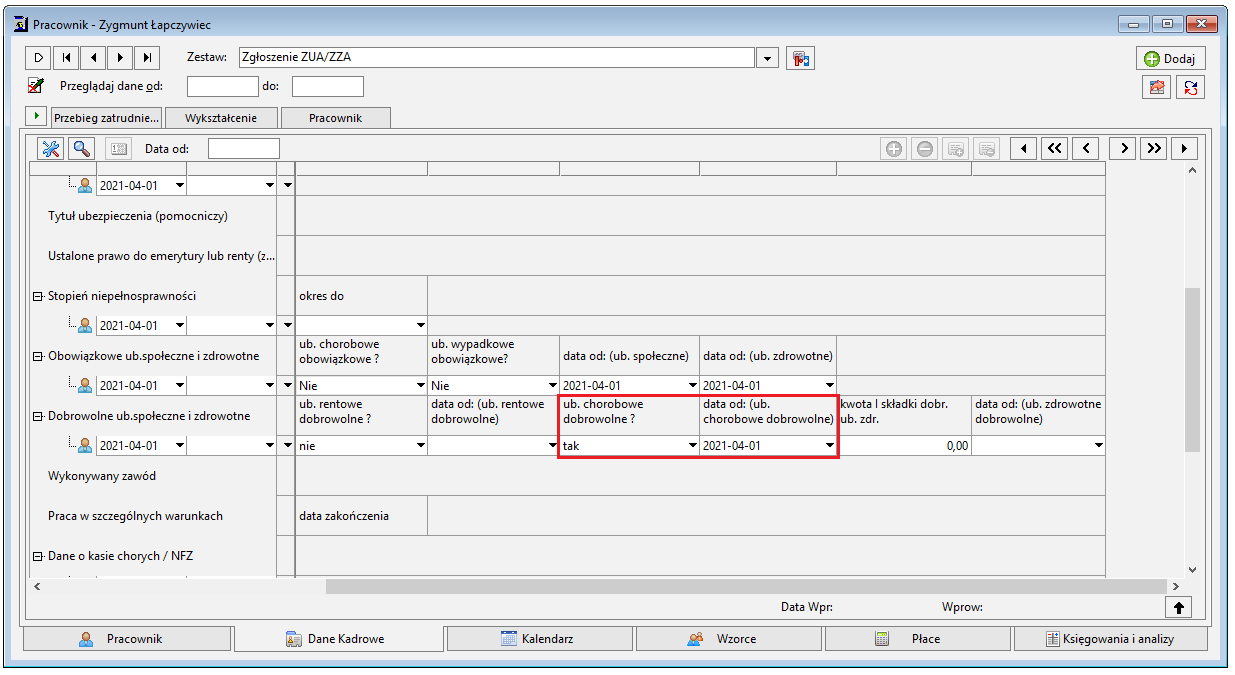Open ub. chorobowe obowiązkowe 'Nie' dropdown
The image size is (1235, 675).
pos(420,386)
